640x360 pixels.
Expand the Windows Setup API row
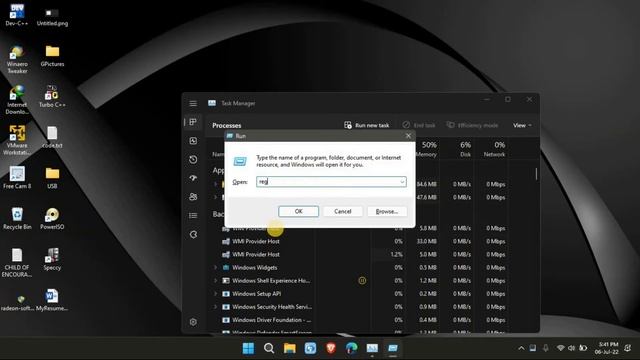click(x=216, y=294)
